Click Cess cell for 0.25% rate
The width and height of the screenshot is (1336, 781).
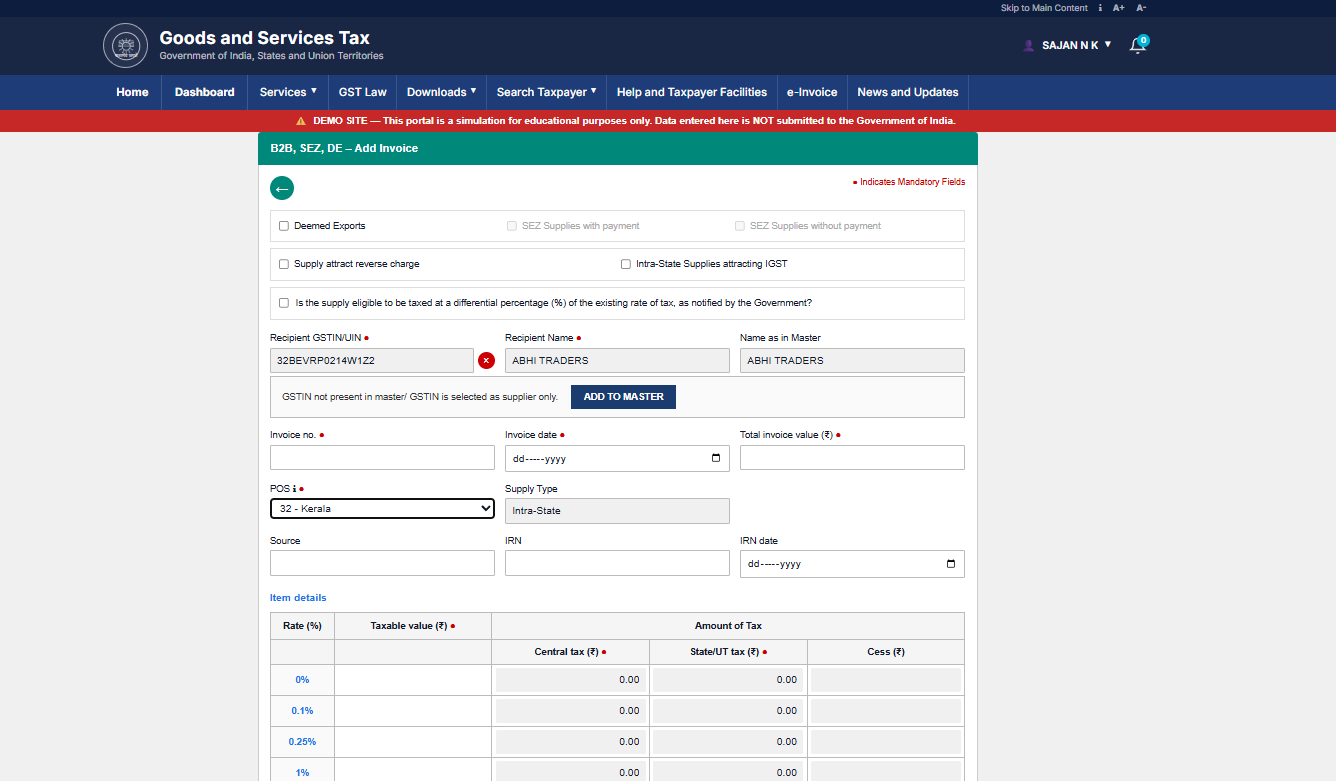pos(886,742)
